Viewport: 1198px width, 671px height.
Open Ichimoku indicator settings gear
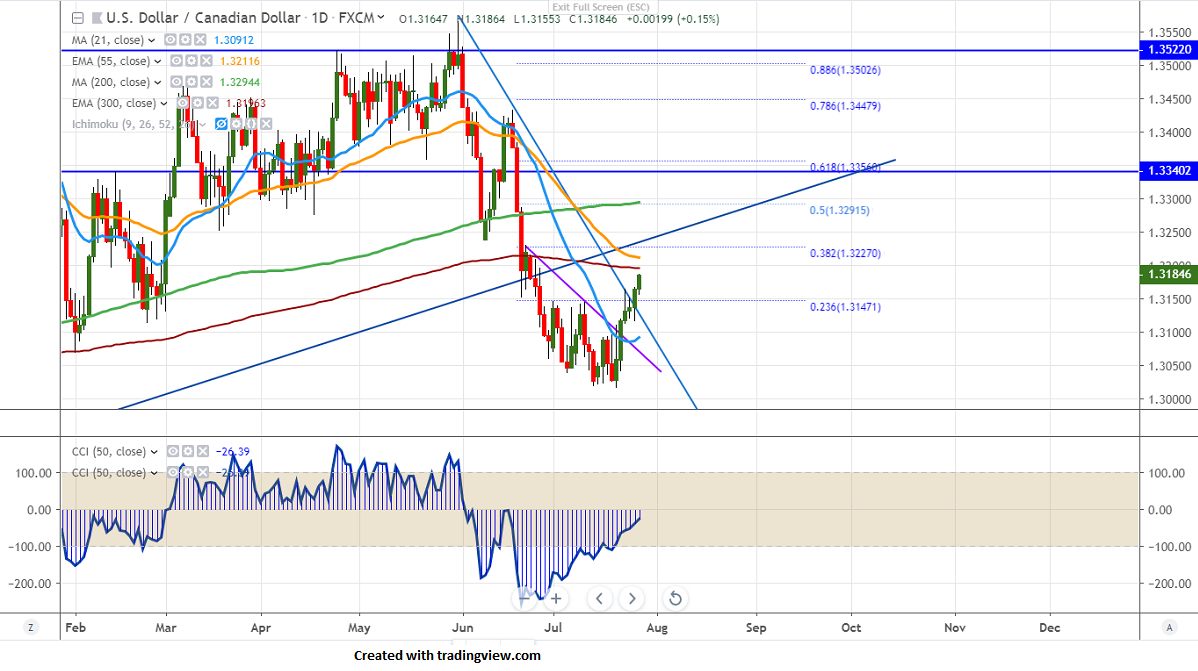[236, 124]
